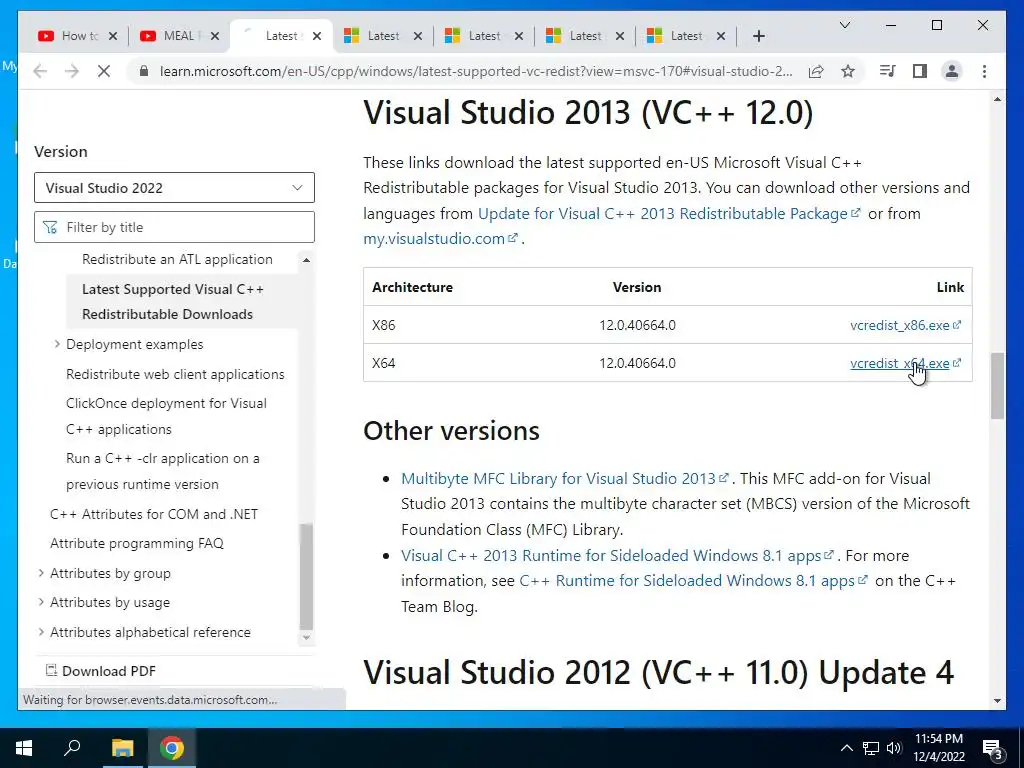Open Multibyte MFC Library for VS 2013 link
This screenshot has height=768, width=1024.
coord(564,478)
